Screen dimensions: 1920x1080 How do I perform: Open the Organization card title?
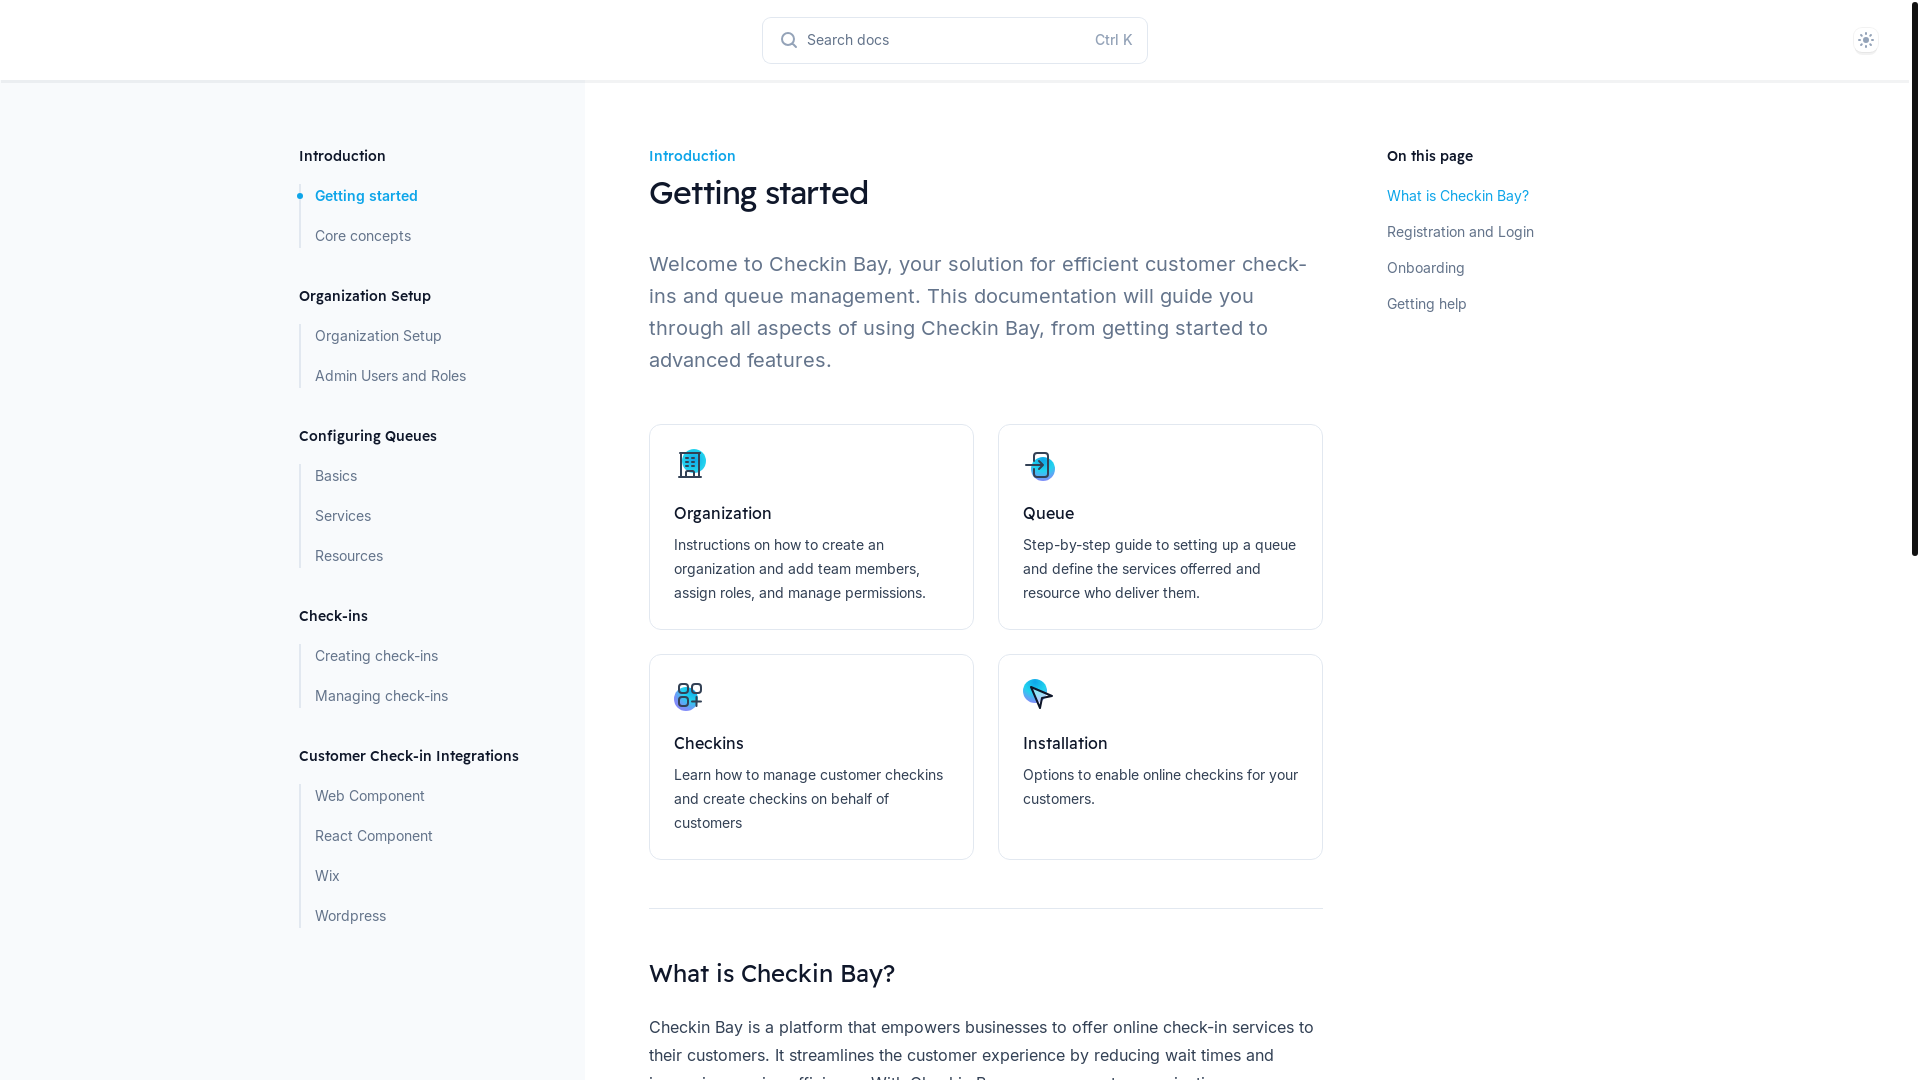(x=723, y=513)
